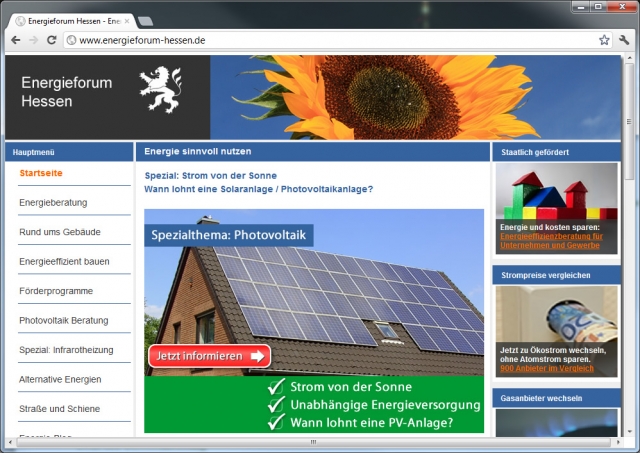The height and width of the screenshot is (453, 640).
Task: Click Unabhängige Energieversorgung checkmark line
Action: coord(374,404)
